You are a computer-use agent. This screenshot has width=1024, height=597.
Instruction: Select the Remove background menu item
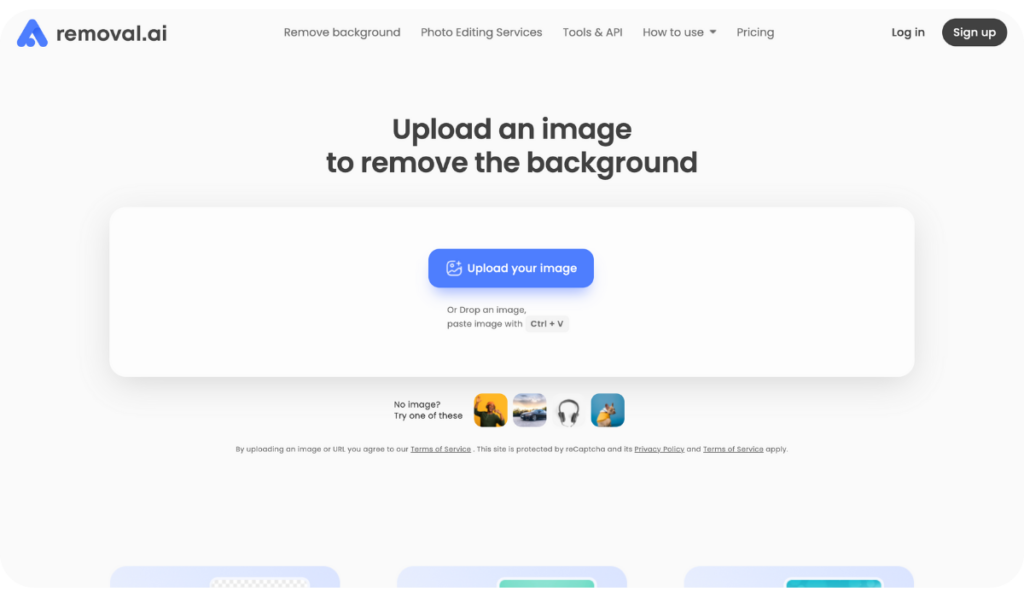coord(342,32)
